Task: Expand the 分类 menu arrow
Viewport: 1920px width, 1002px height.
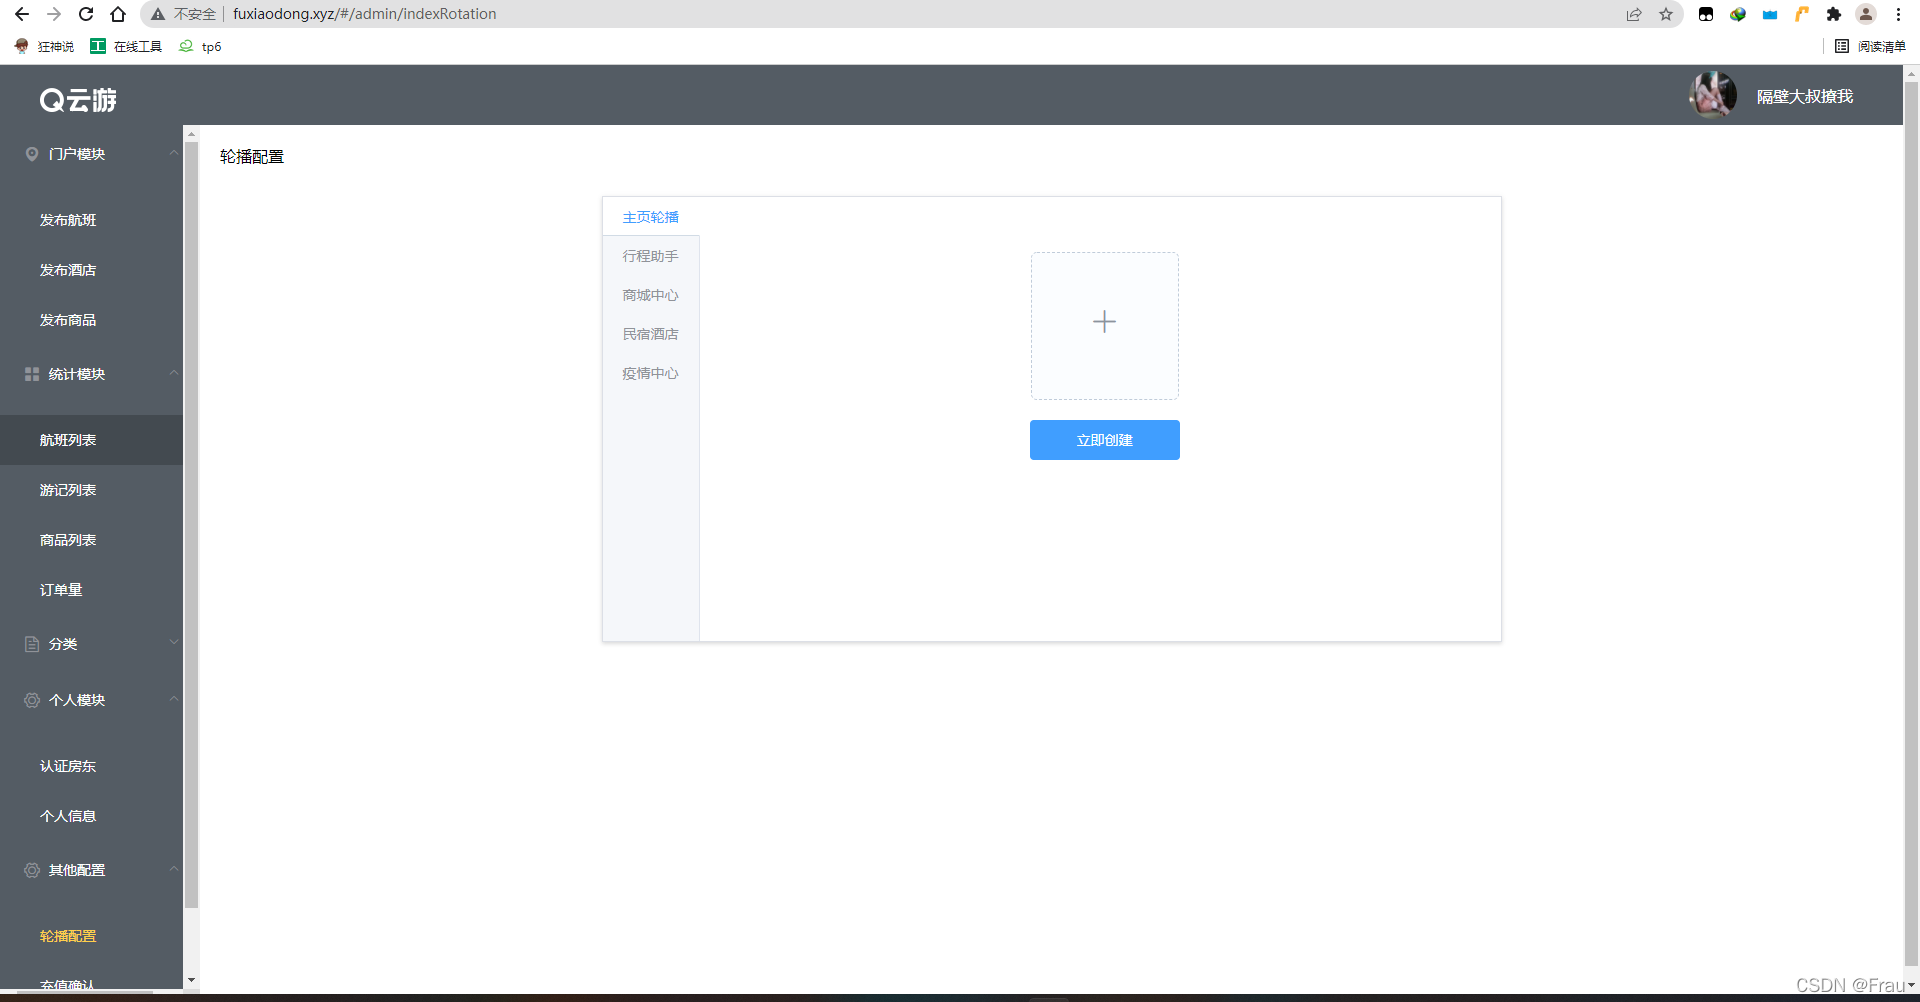Action: point(174,643)
